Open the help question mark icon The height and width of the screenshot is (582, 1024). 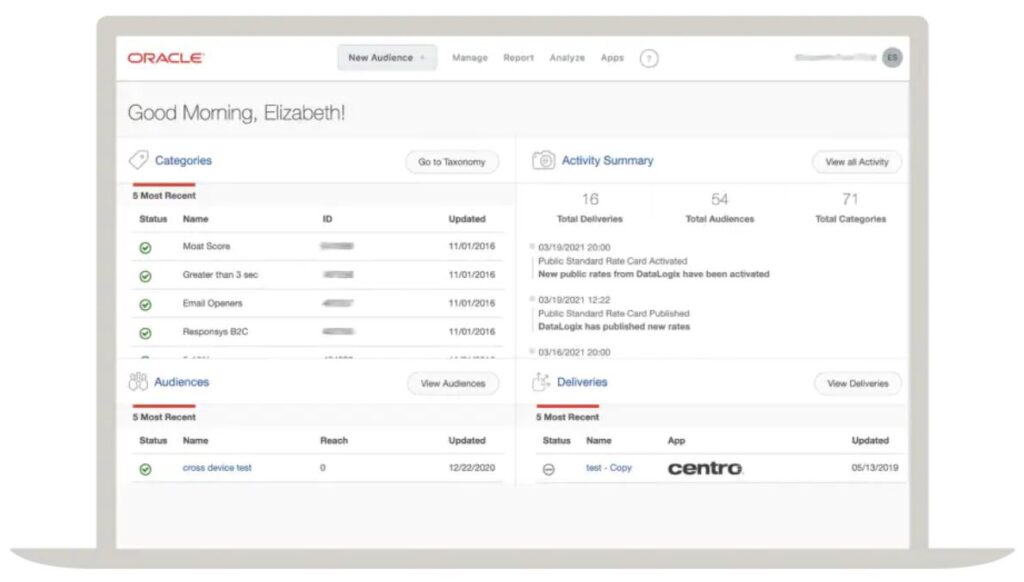click(x=649, y=58)
